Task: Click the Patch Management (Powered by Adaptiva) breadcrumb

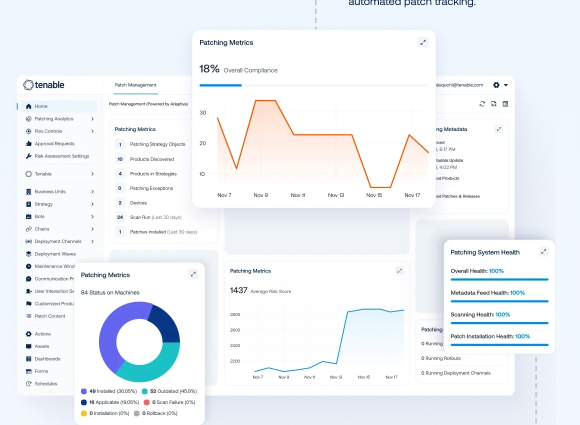Action: pos(148,104)
